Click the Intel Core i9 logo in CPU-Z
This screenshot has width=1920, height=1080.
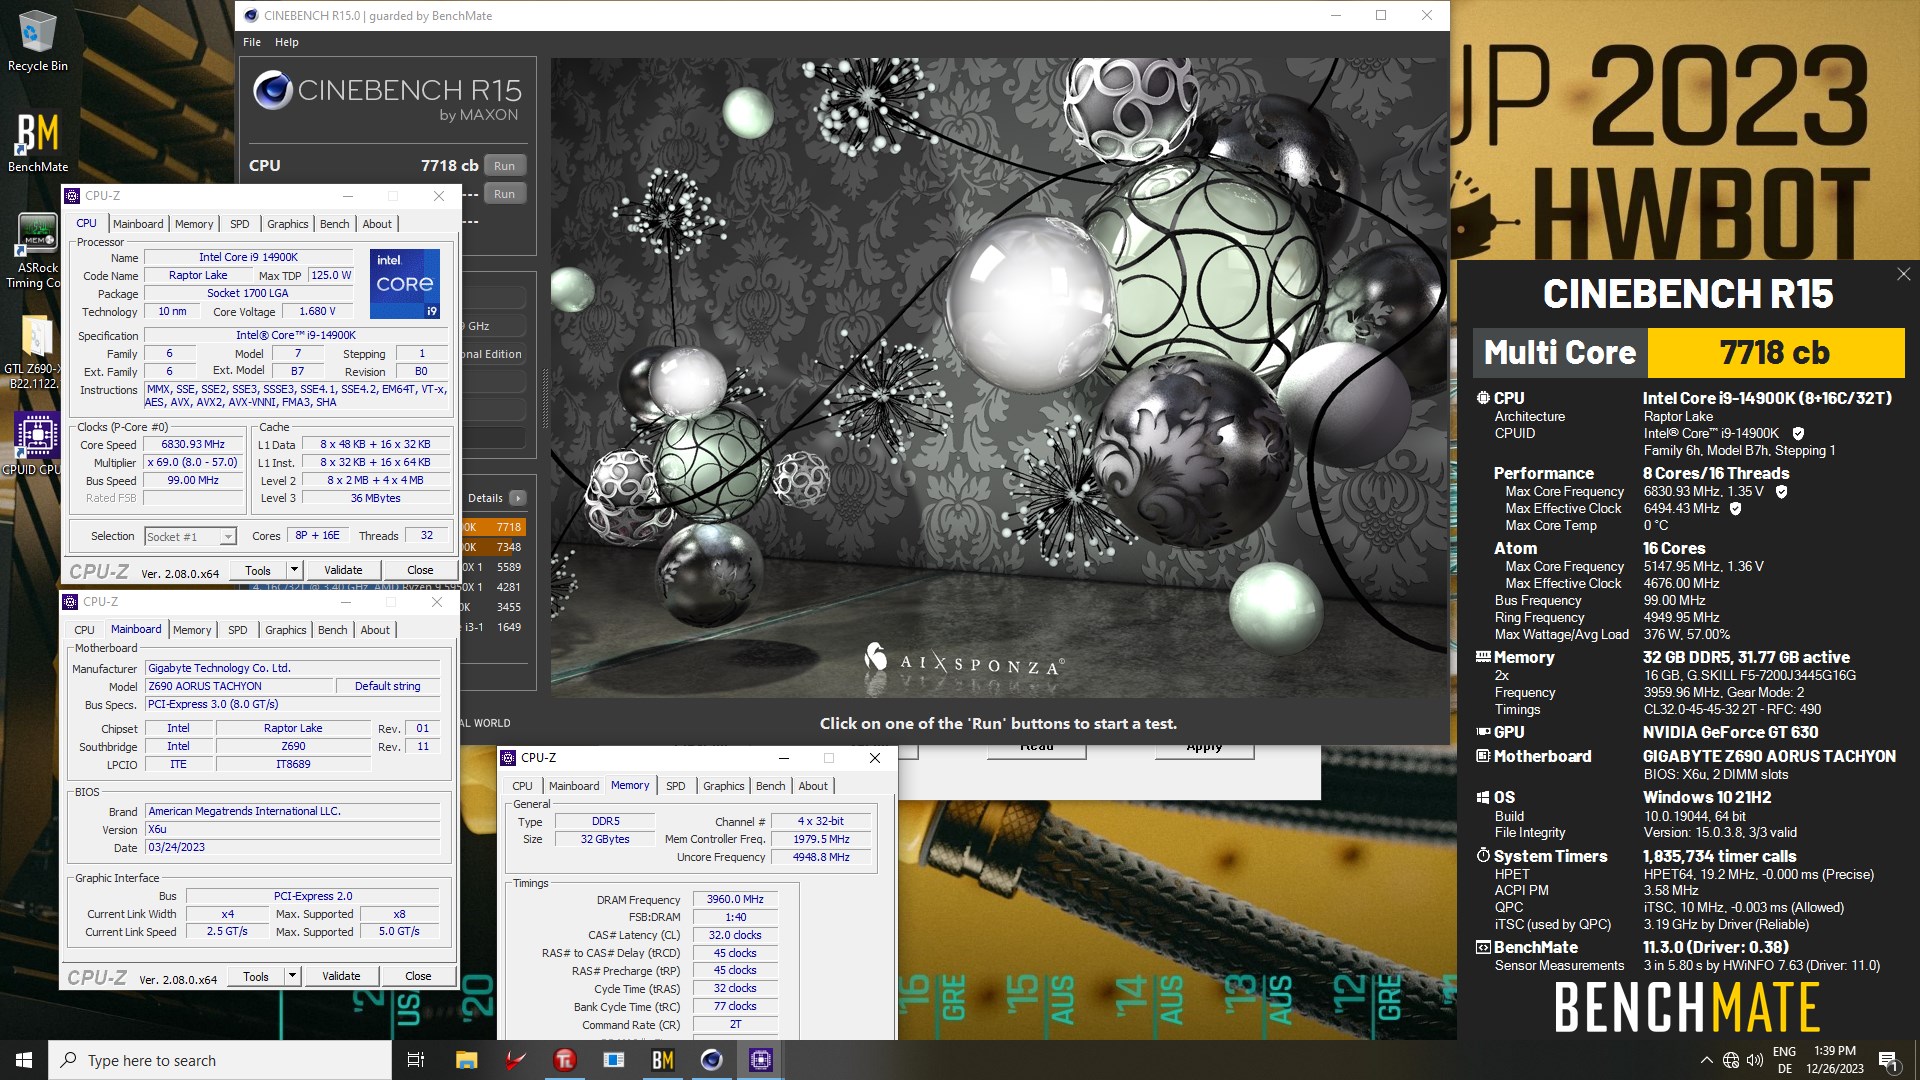pos(405,284)
